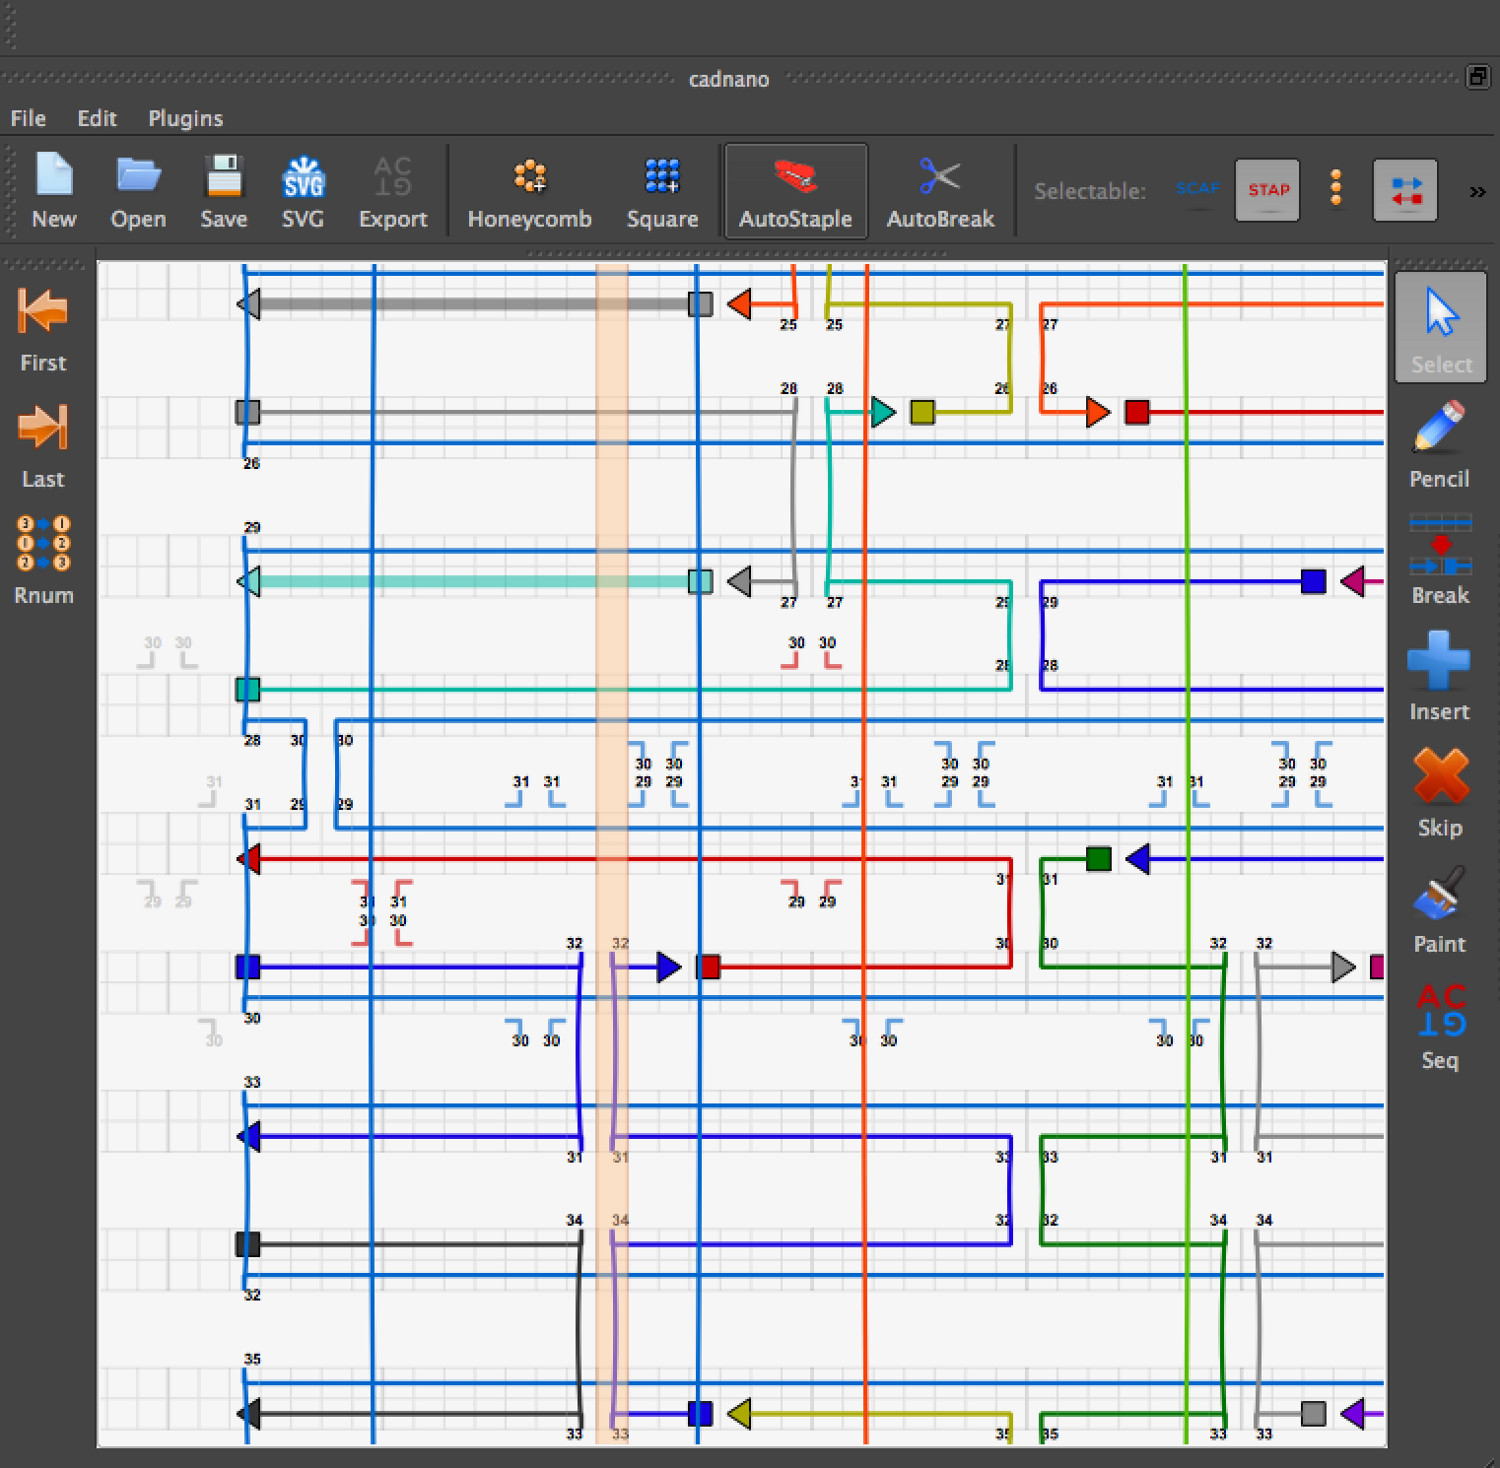Image resolution: width=1500 pixels, height=1468 pixels.
Task: Open the Plugins menu
Action: (185, 118)
